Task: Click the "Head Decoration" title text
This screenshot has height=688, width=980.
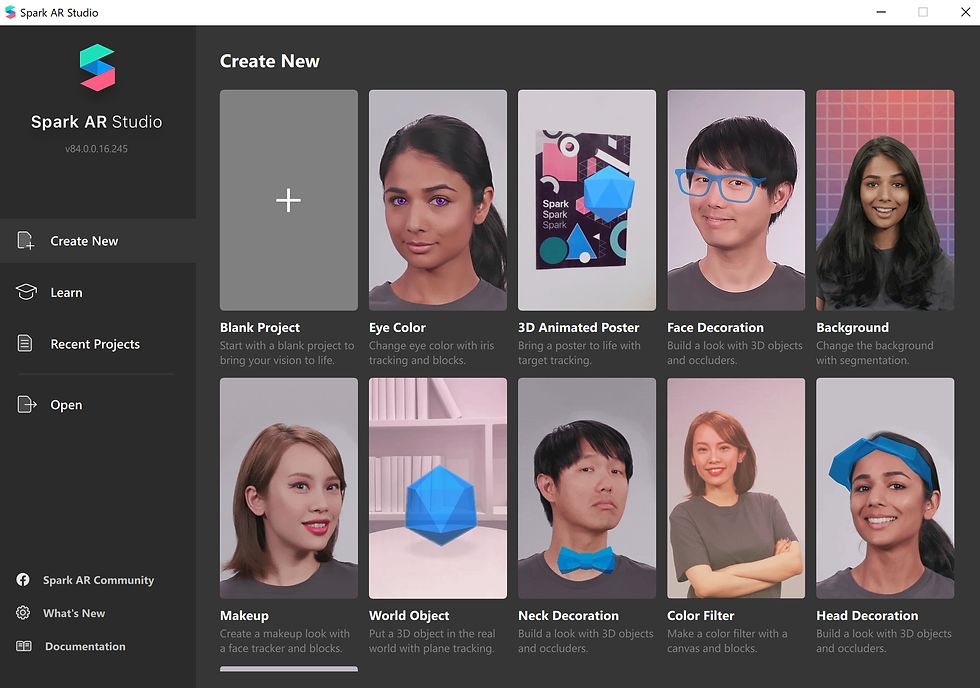Action: 867,616
